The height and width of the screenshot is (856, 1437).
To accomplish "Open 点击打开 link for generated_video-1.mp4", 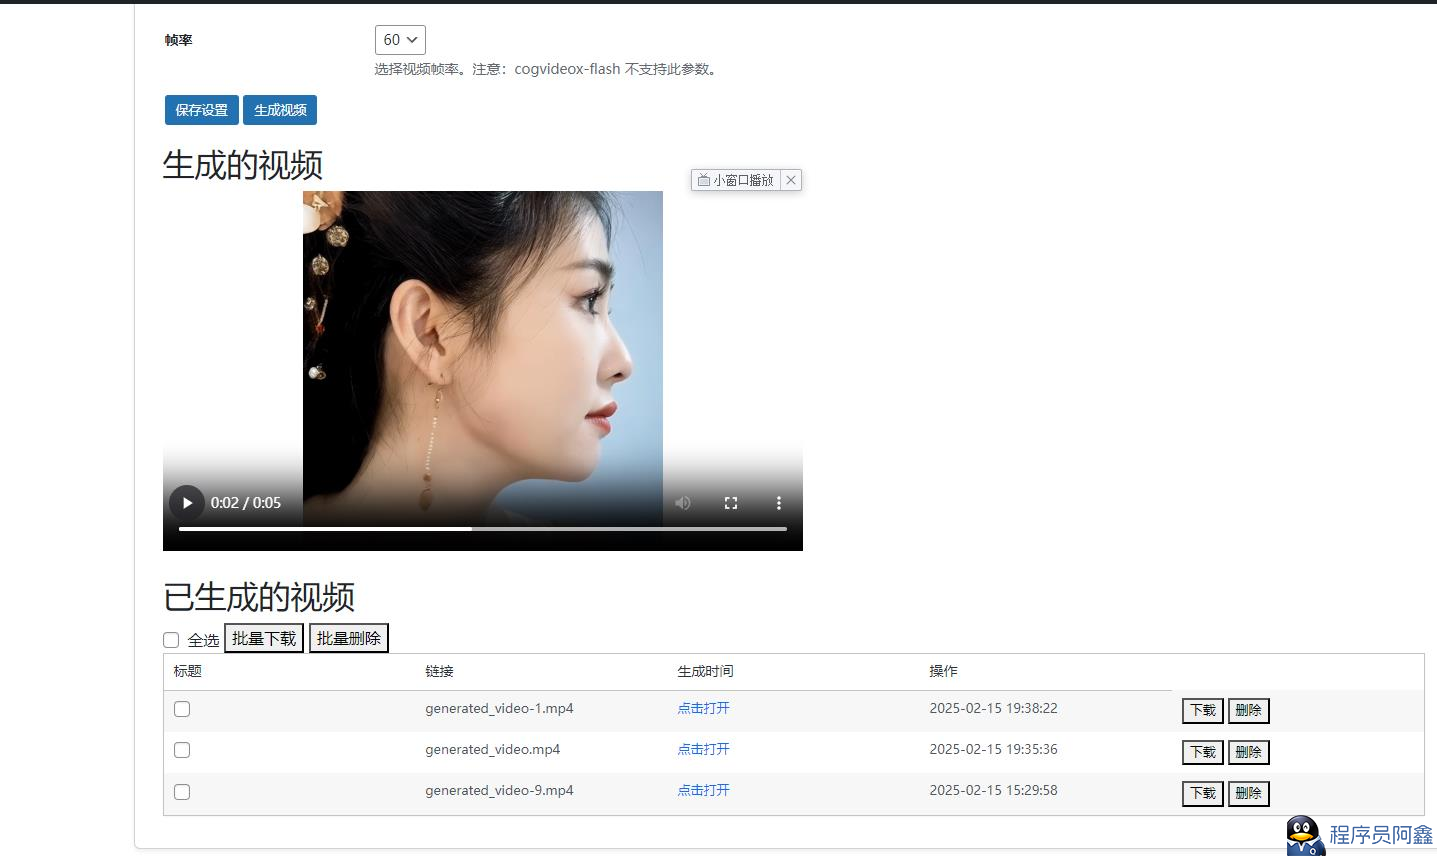I will (704, 708).
